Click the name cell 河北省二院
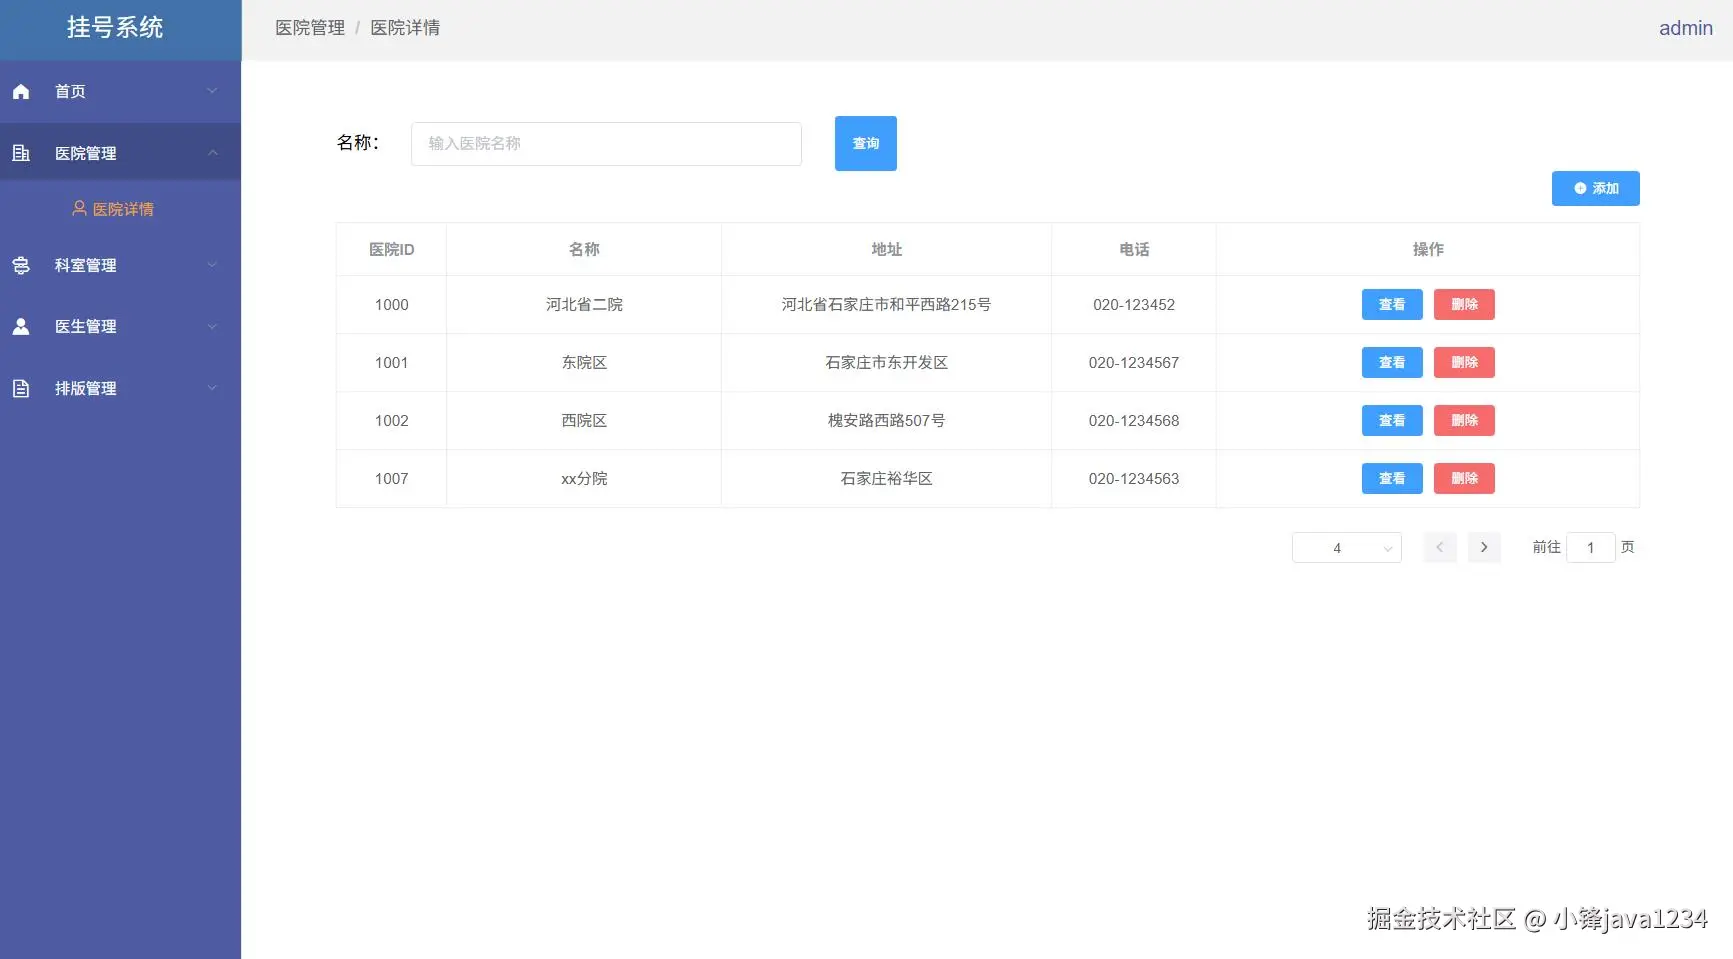Screen dimensions: 1733x959 pos(584,305)
